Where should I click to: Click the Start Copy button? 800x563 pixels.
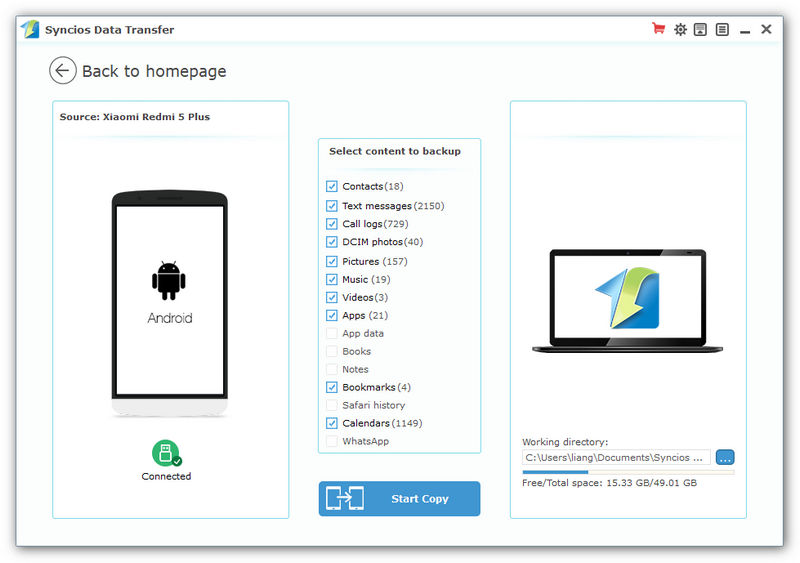(399, 499)
